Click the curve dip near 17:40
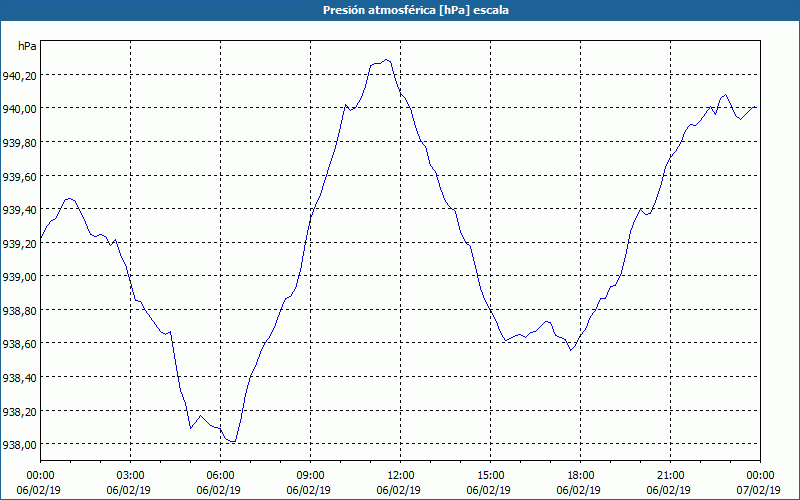This screenshot has height=500, width=800. [x=571, y=350]
